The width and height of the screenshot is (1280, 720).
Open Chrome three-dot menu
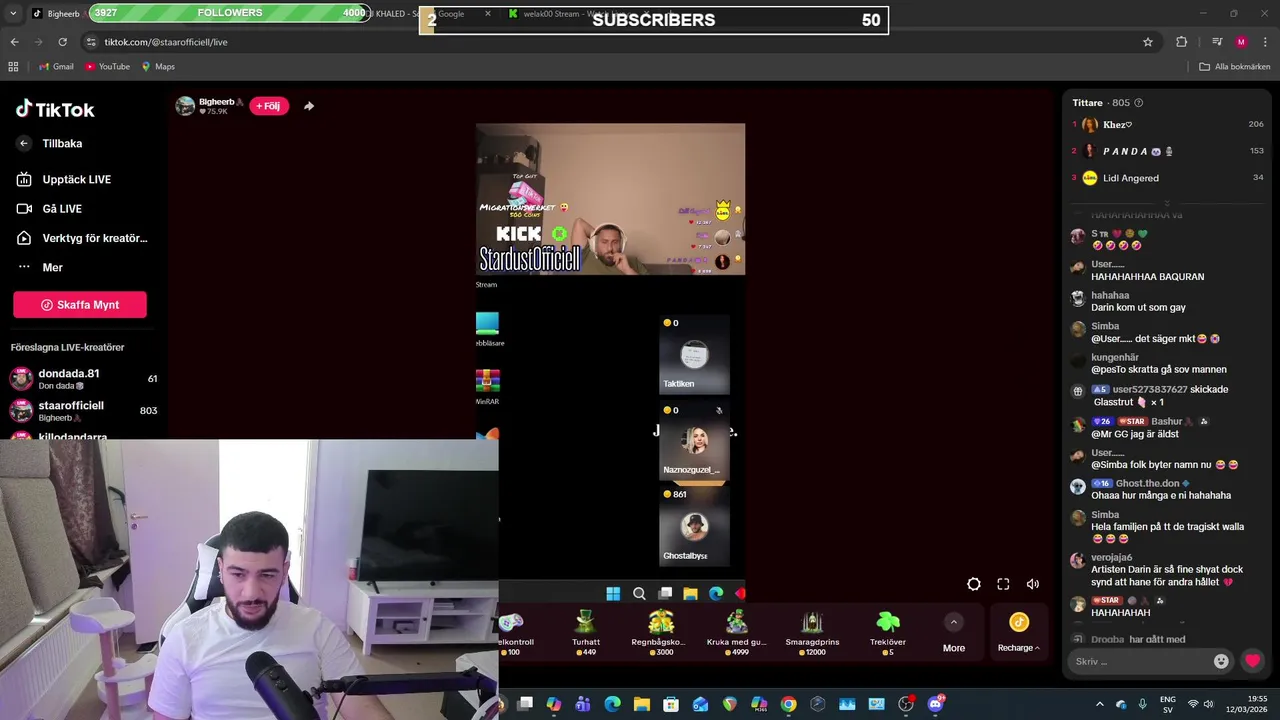click(1265, 42)
